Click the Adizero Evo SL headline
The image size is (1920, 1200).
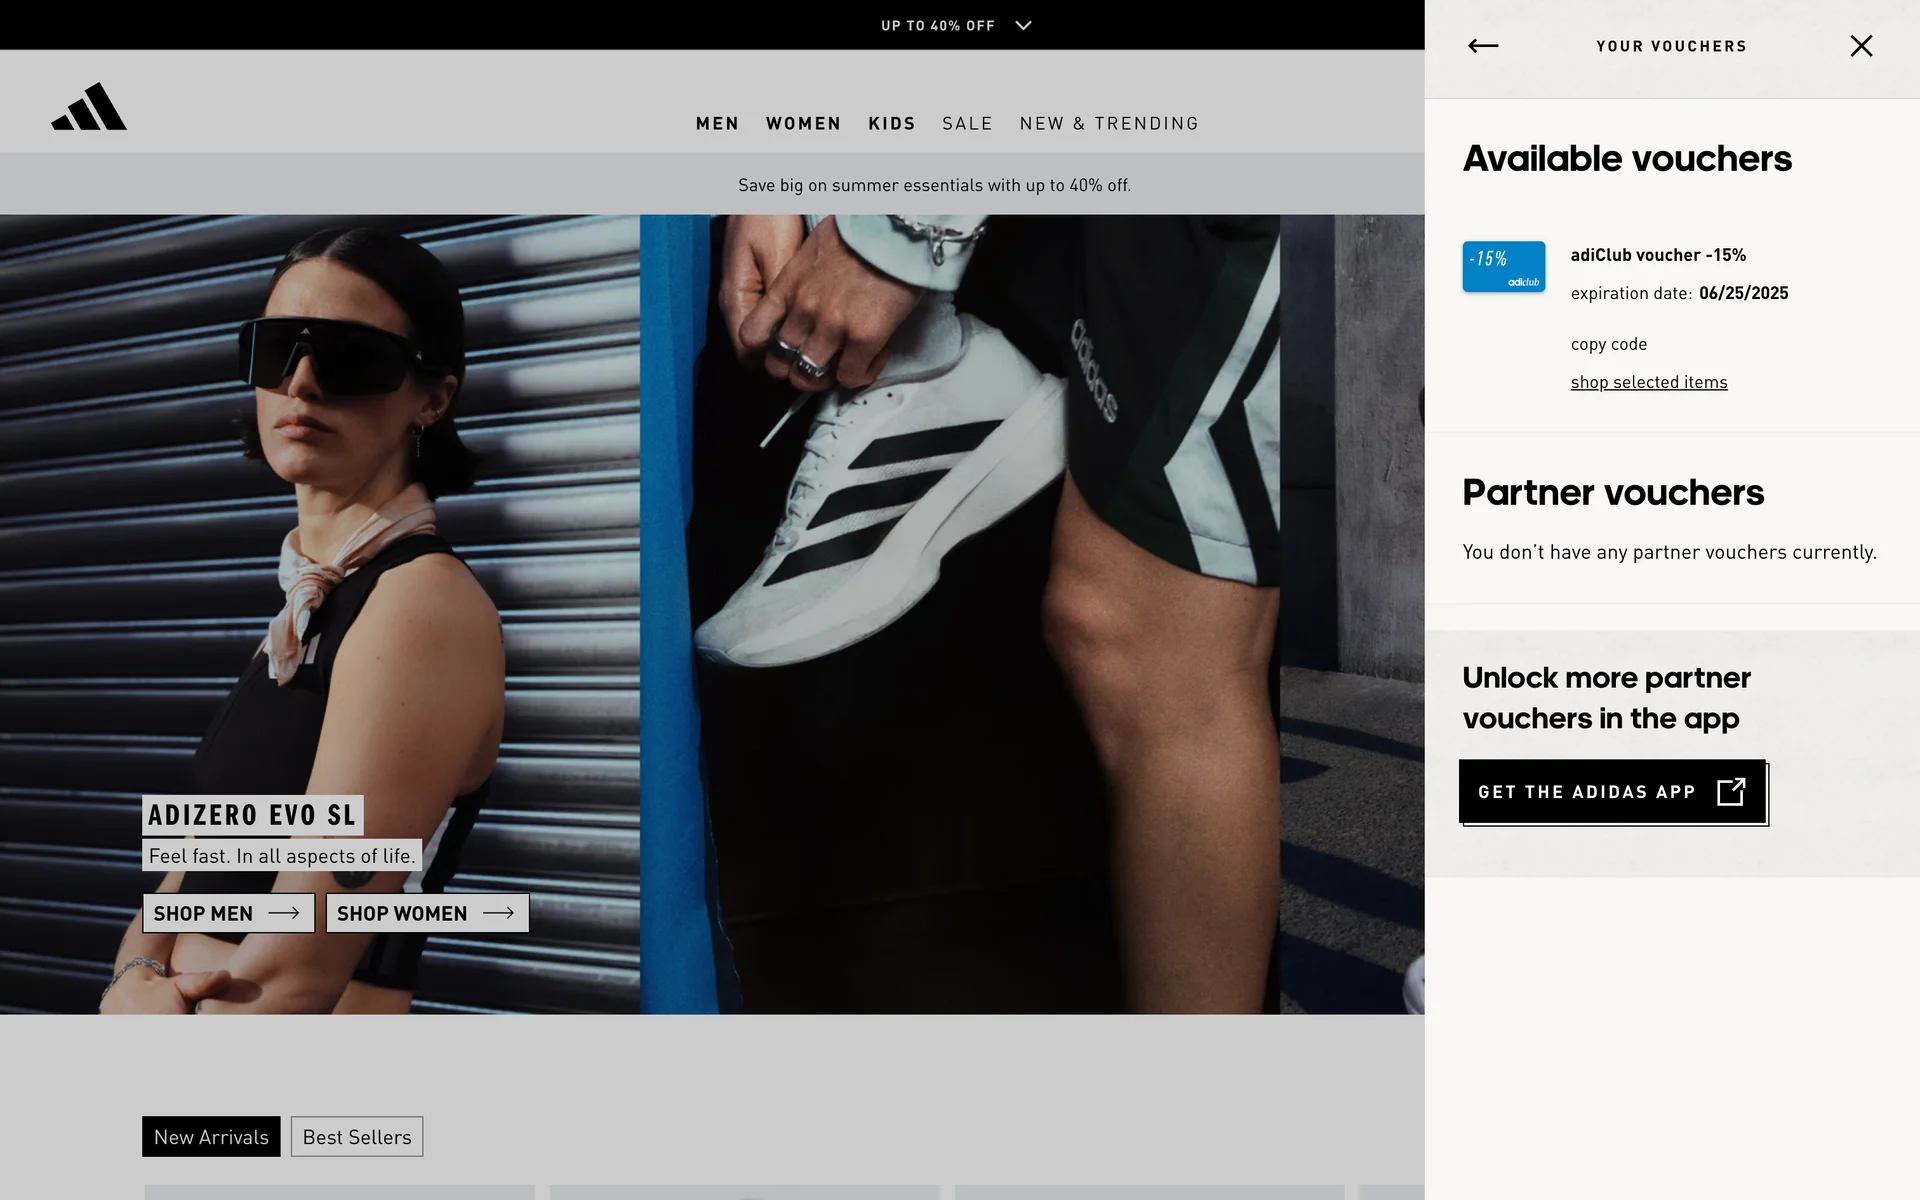[252, 815]
